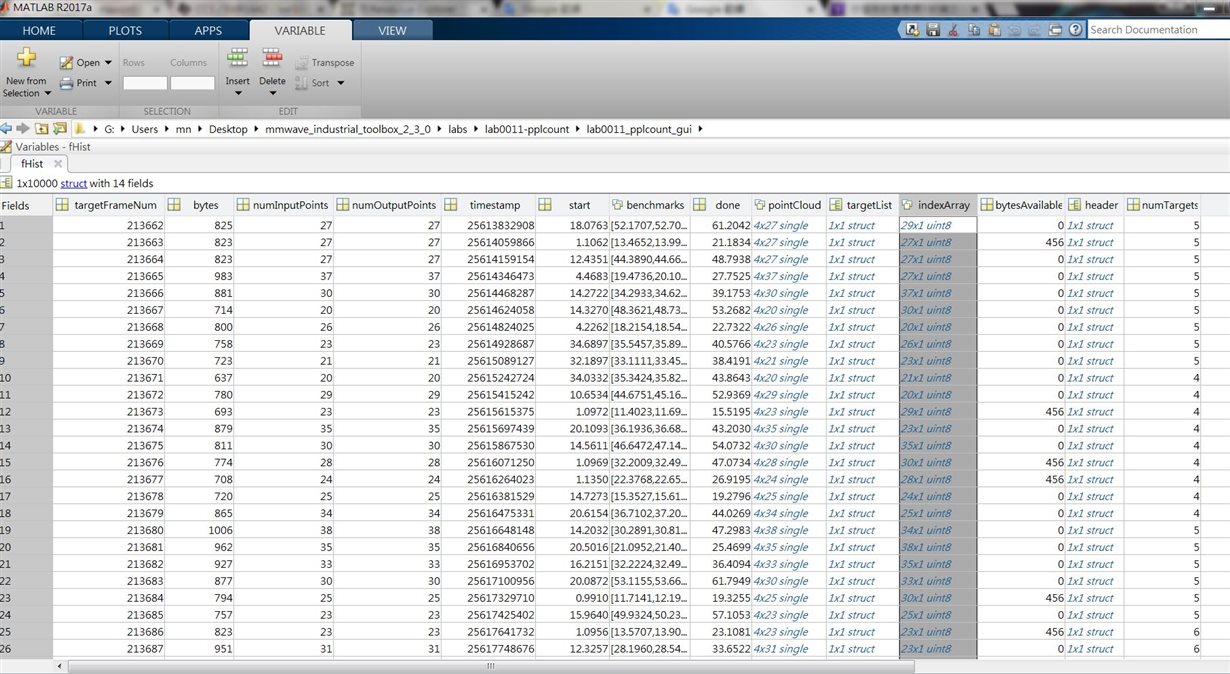The width and height of the screenshot is (1230, 674).
Task: Expand the address bar arrow after Desktop
Action: pyautogui.click(x=256, y=129)
